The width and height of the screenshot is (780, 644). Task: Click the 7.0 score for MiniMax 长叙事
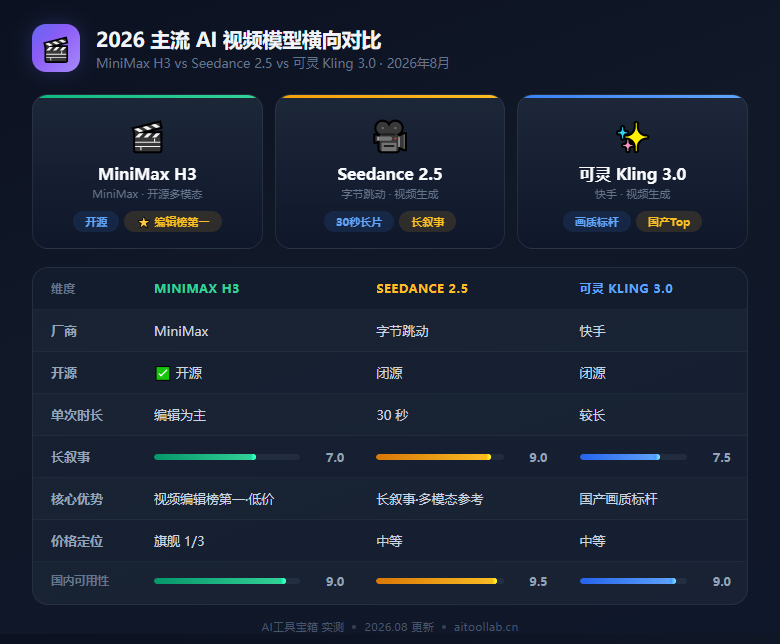point(335,458)
